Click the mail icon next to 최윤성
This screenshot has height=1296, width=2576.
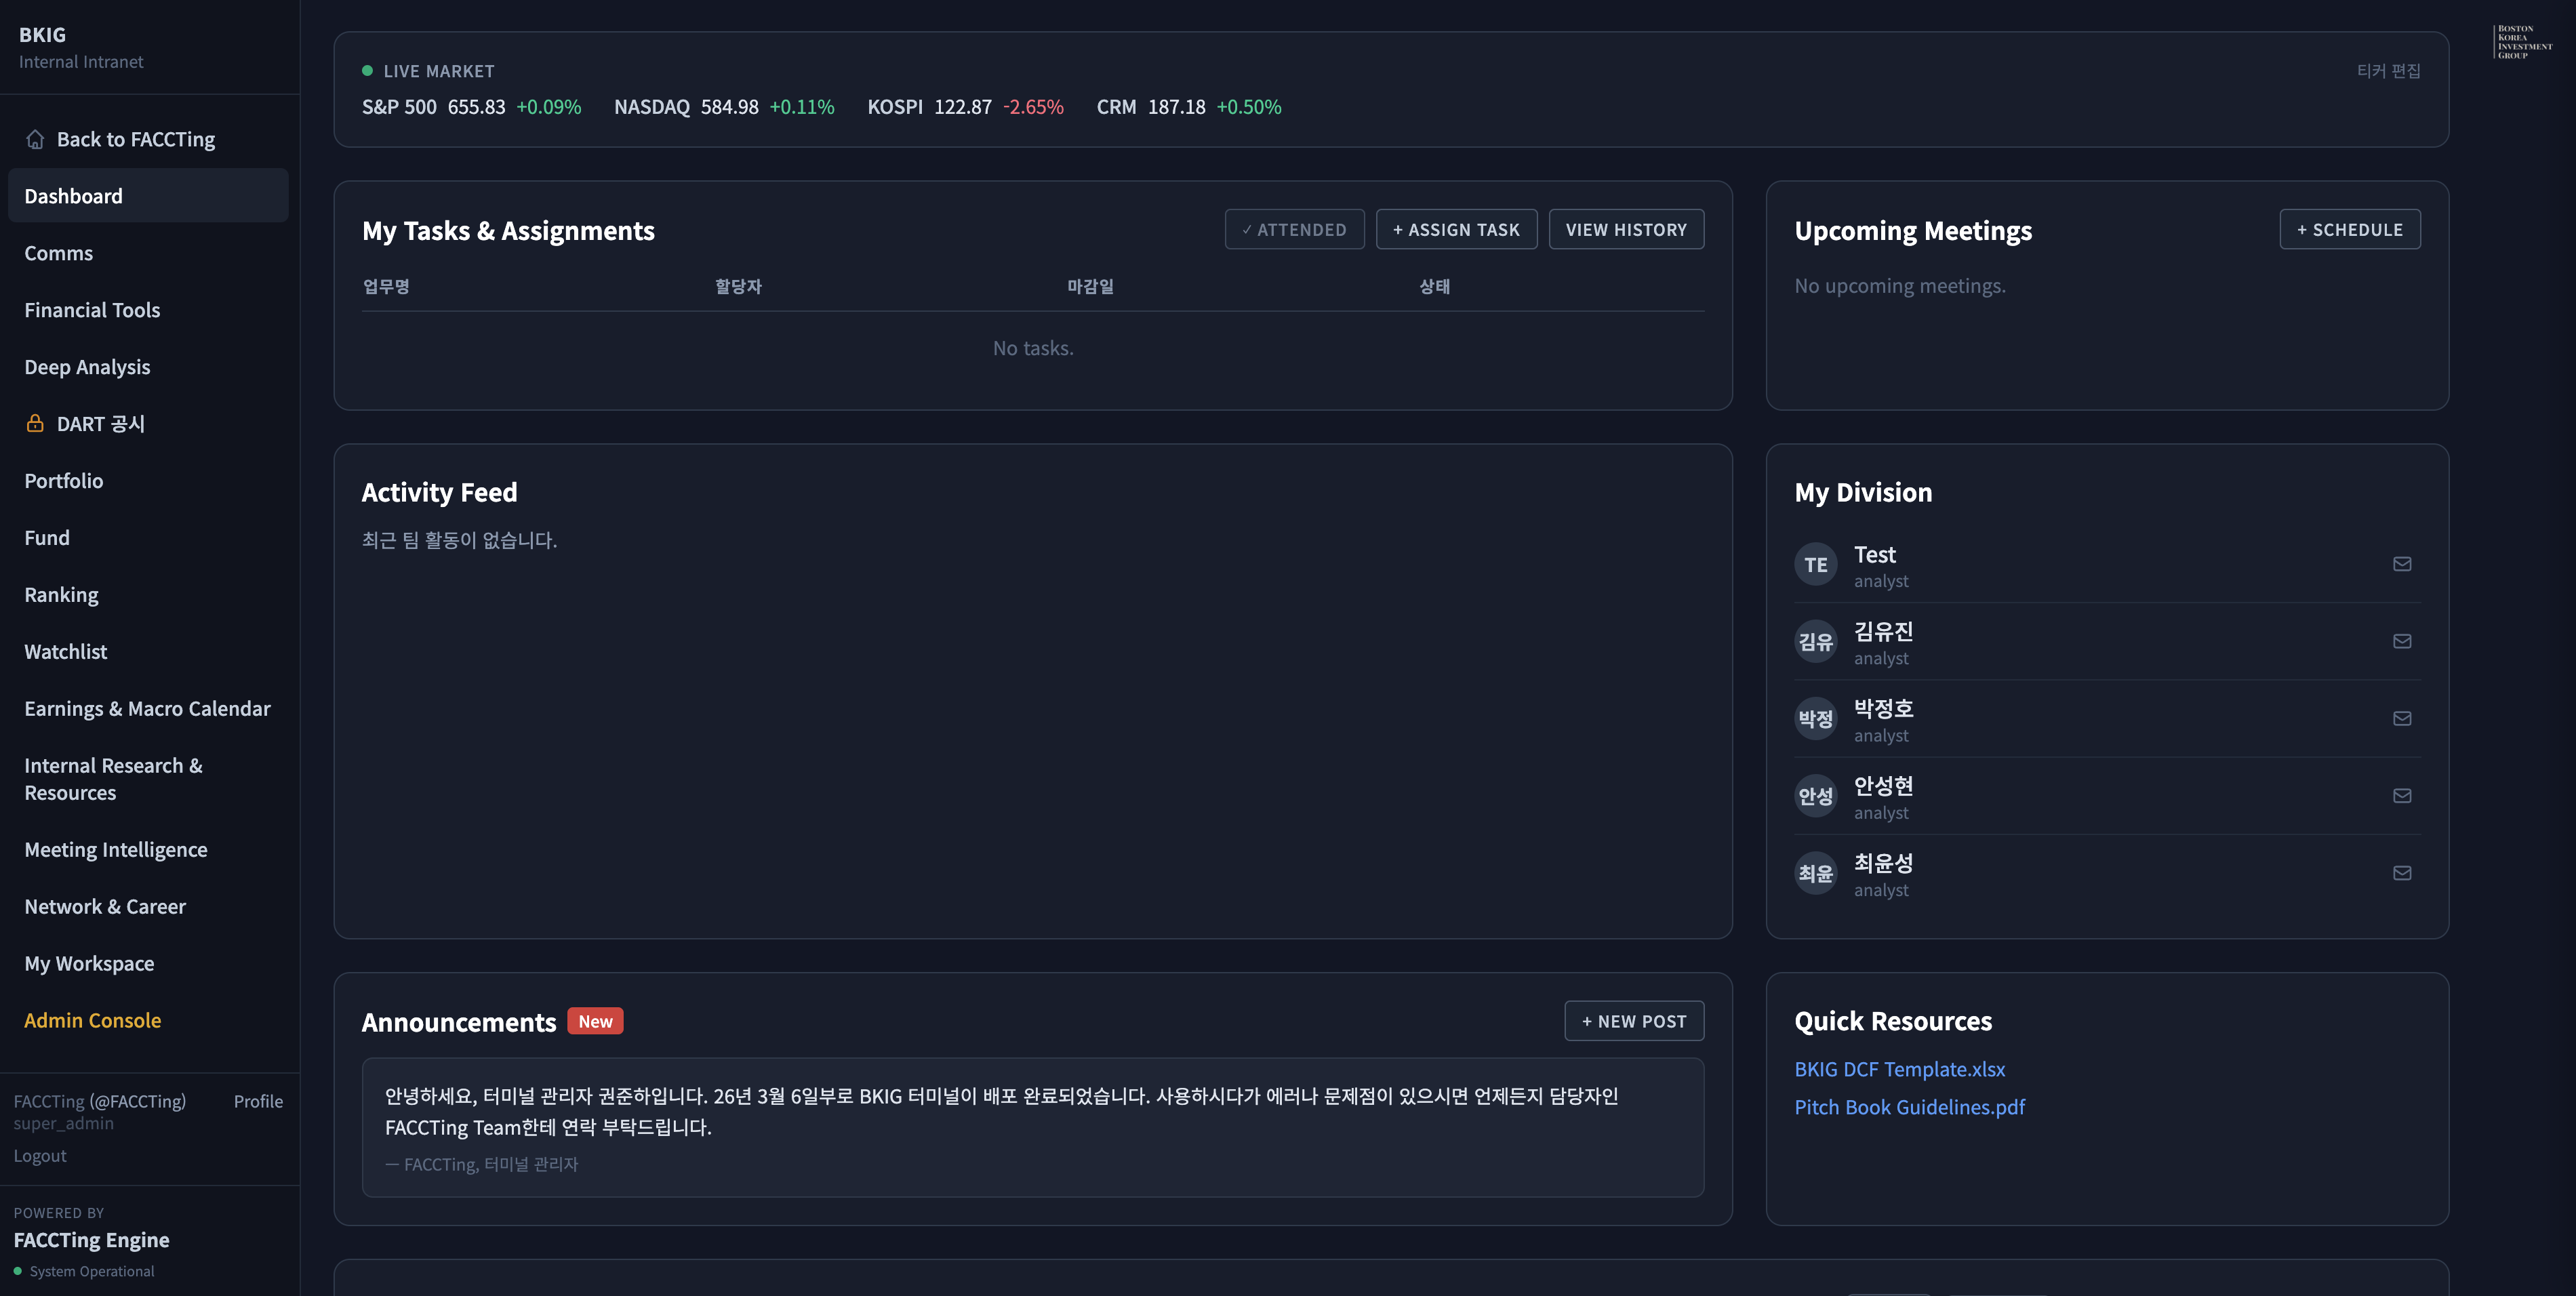tap(2402, 873)
